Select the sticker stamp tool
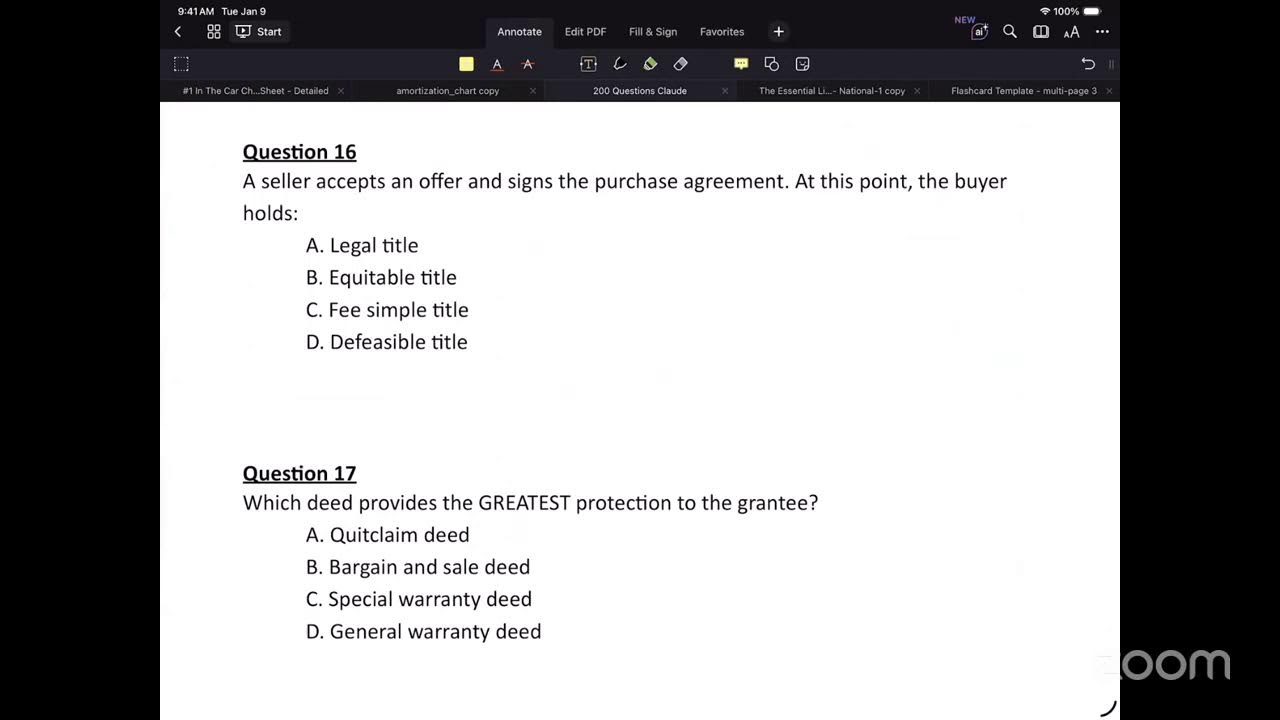The width and height of the screenshot is (1280, 720). click(x=802, y=64)
